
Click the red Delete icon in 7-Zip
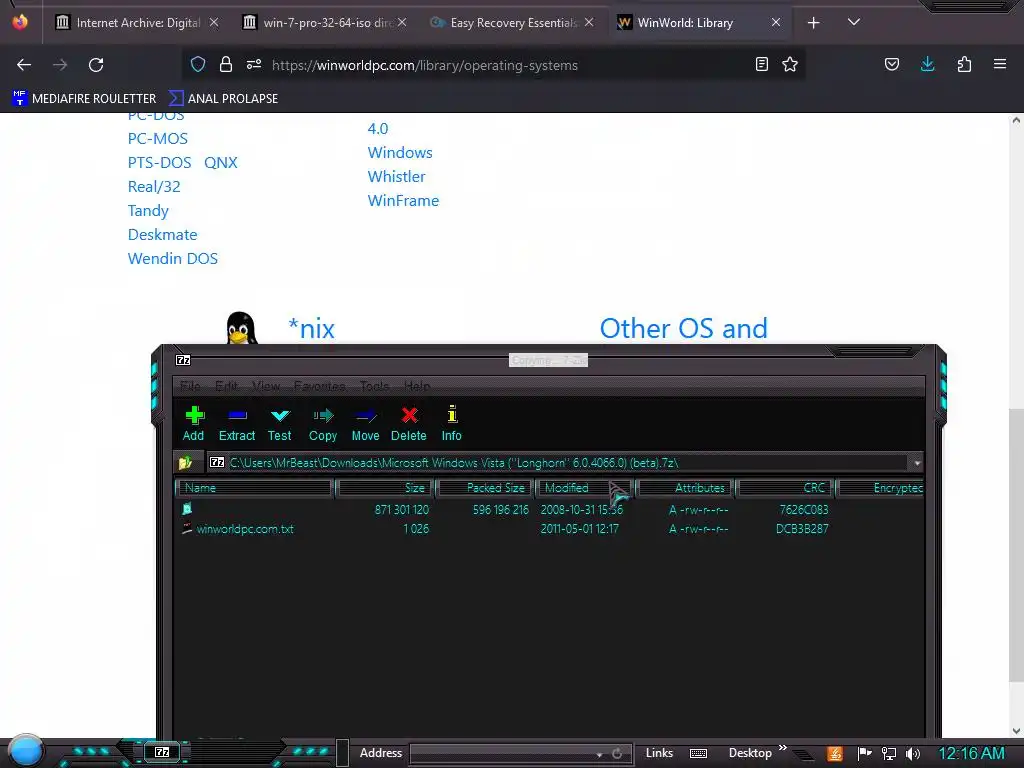click(409, 424)
